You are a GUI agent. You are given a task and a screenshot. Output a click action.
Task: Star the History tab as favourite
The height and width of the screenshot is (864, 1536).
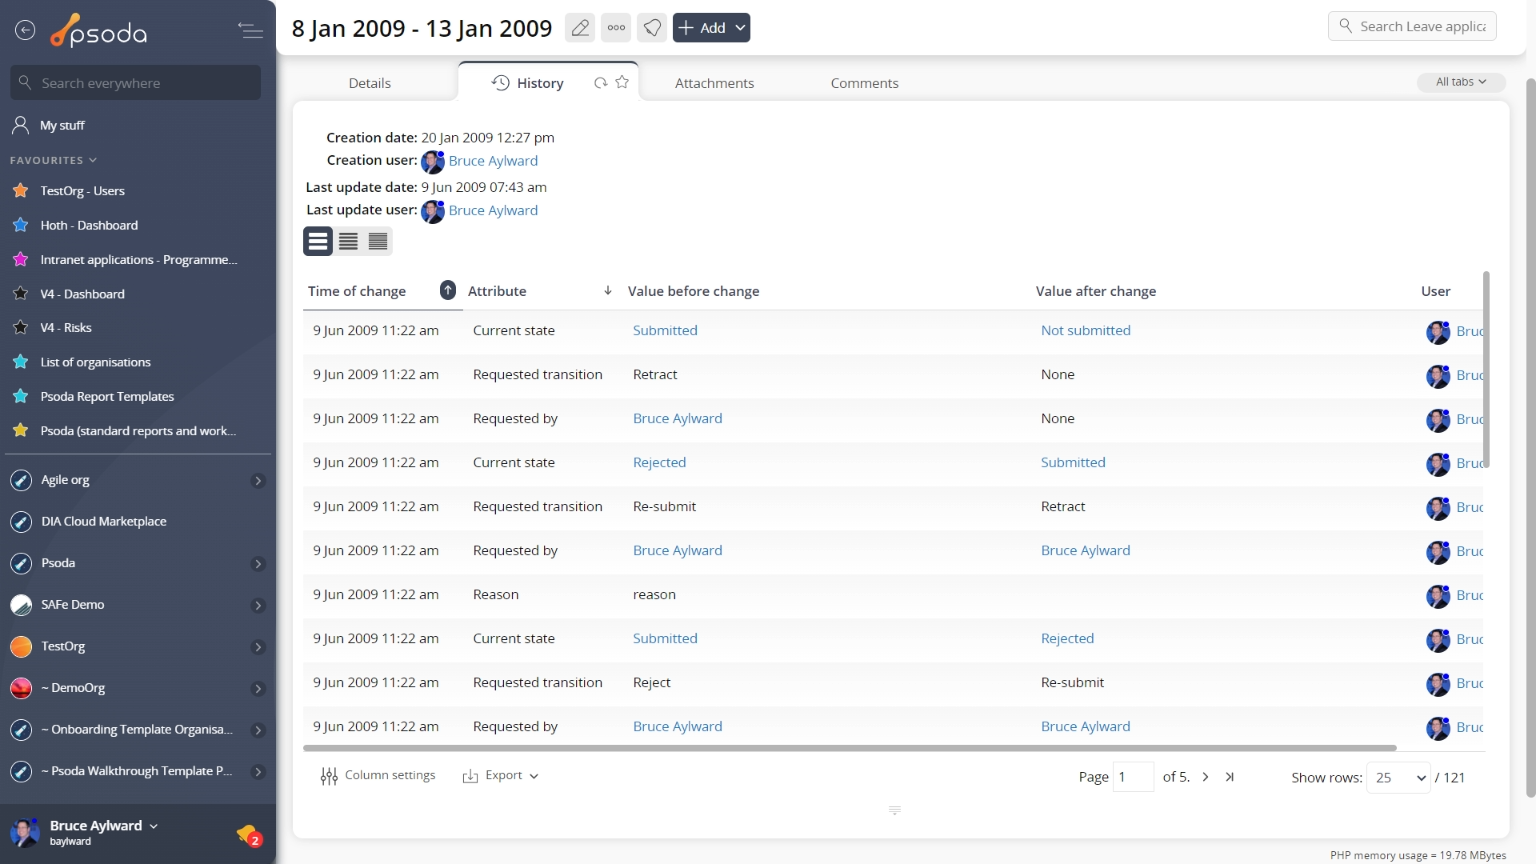(622, 82)
